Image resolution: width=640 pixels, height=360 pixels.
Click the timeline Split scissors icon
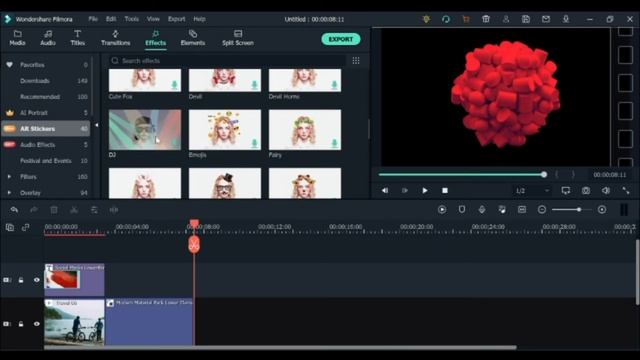click(74, 210)
